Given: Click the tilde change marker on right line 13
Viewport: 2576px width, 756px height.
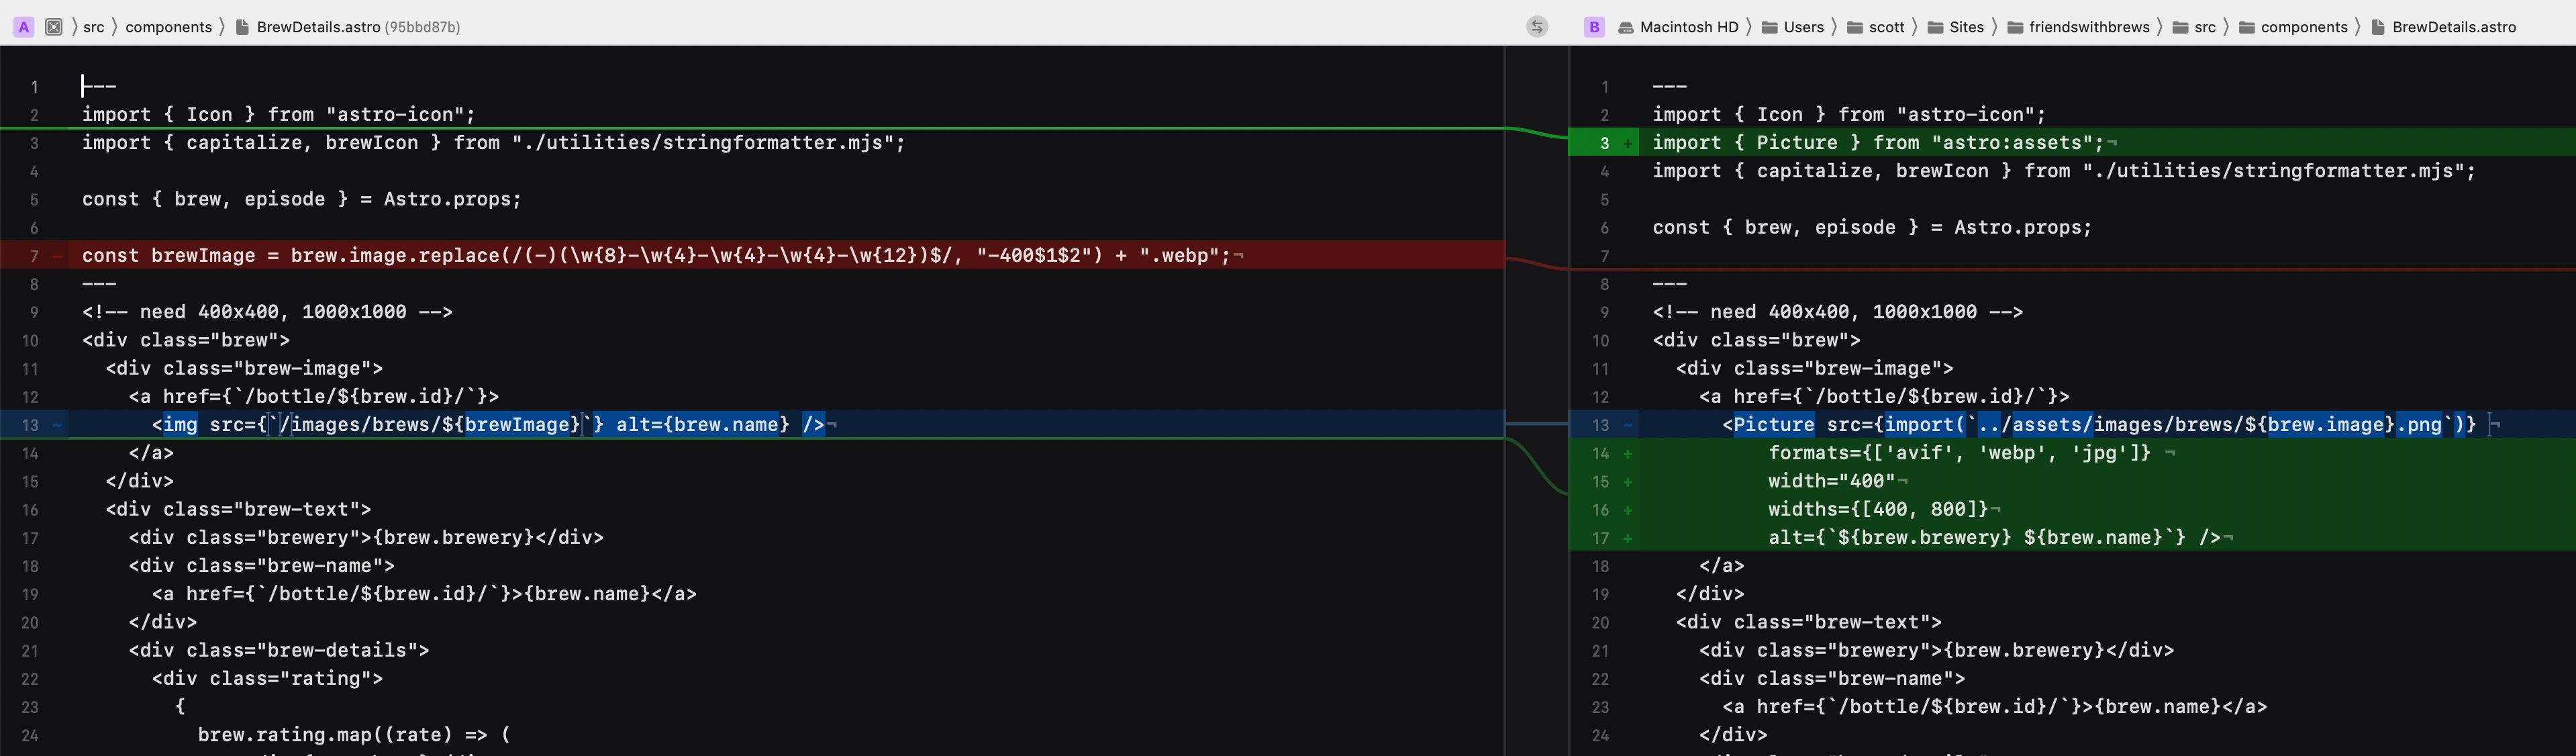Looking at the screenshot, I should (x=1628, y=425).
